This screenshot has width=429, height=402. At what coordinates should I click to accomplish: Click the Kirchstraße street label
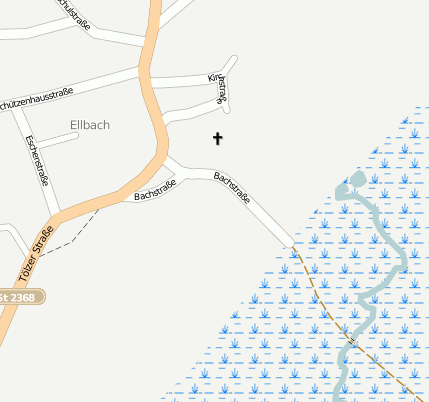(x=219, y=87)
